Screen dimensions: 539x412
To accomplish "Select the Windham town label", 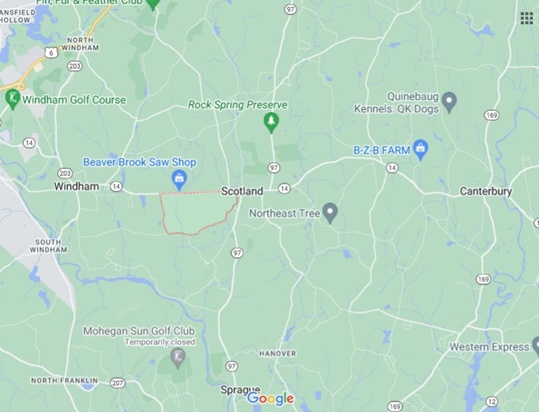I will [76, 186].
